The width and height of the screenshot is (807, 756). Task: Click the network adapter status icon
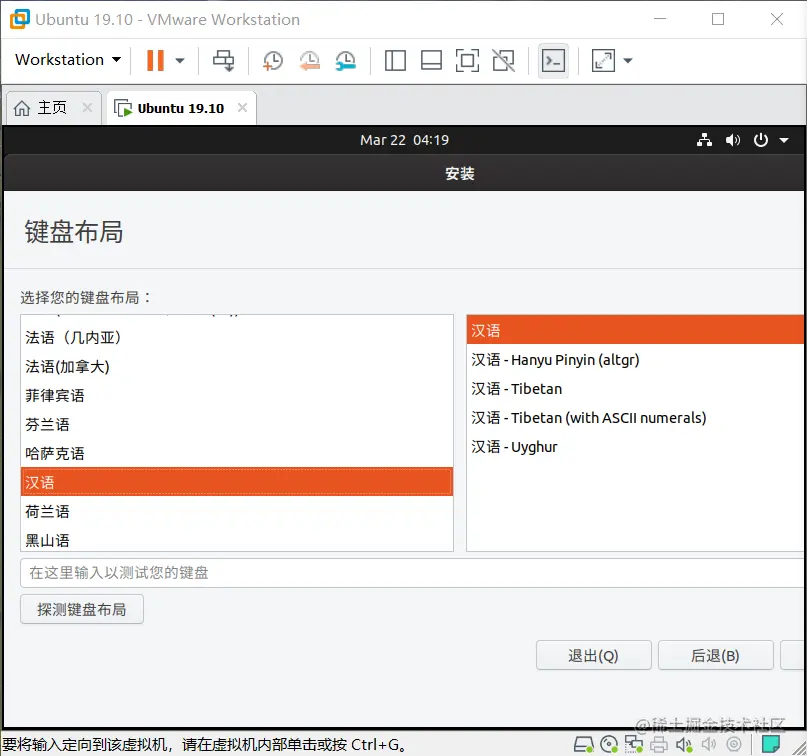634,744
